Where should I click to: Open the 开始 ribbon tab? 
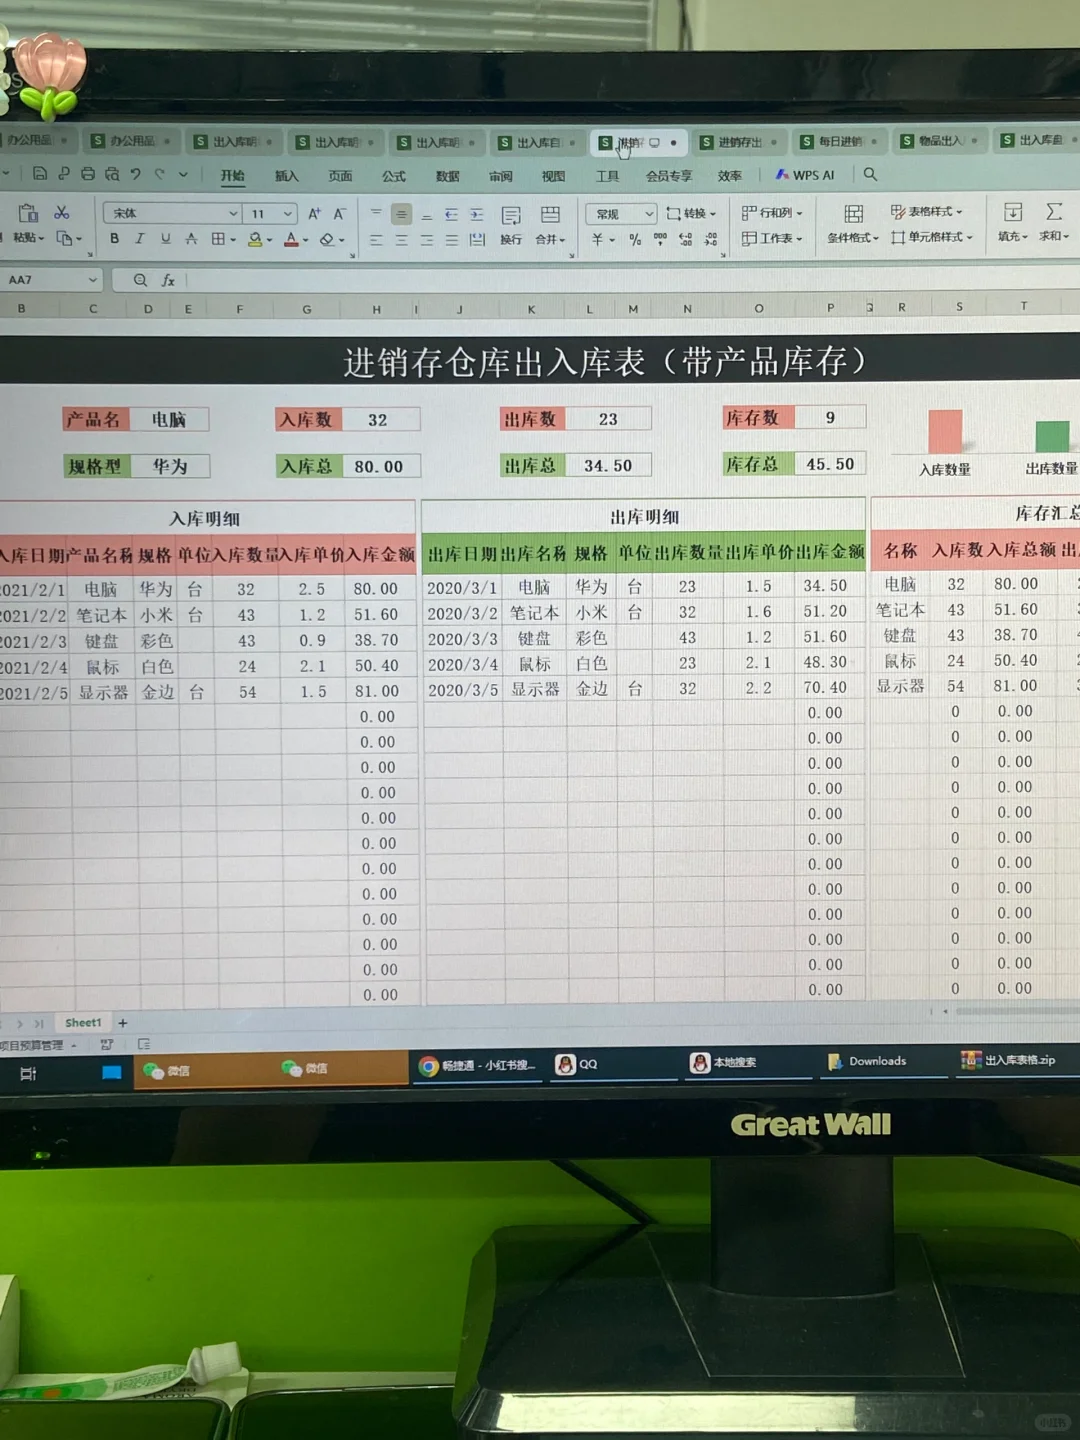[x=233, y=175]
